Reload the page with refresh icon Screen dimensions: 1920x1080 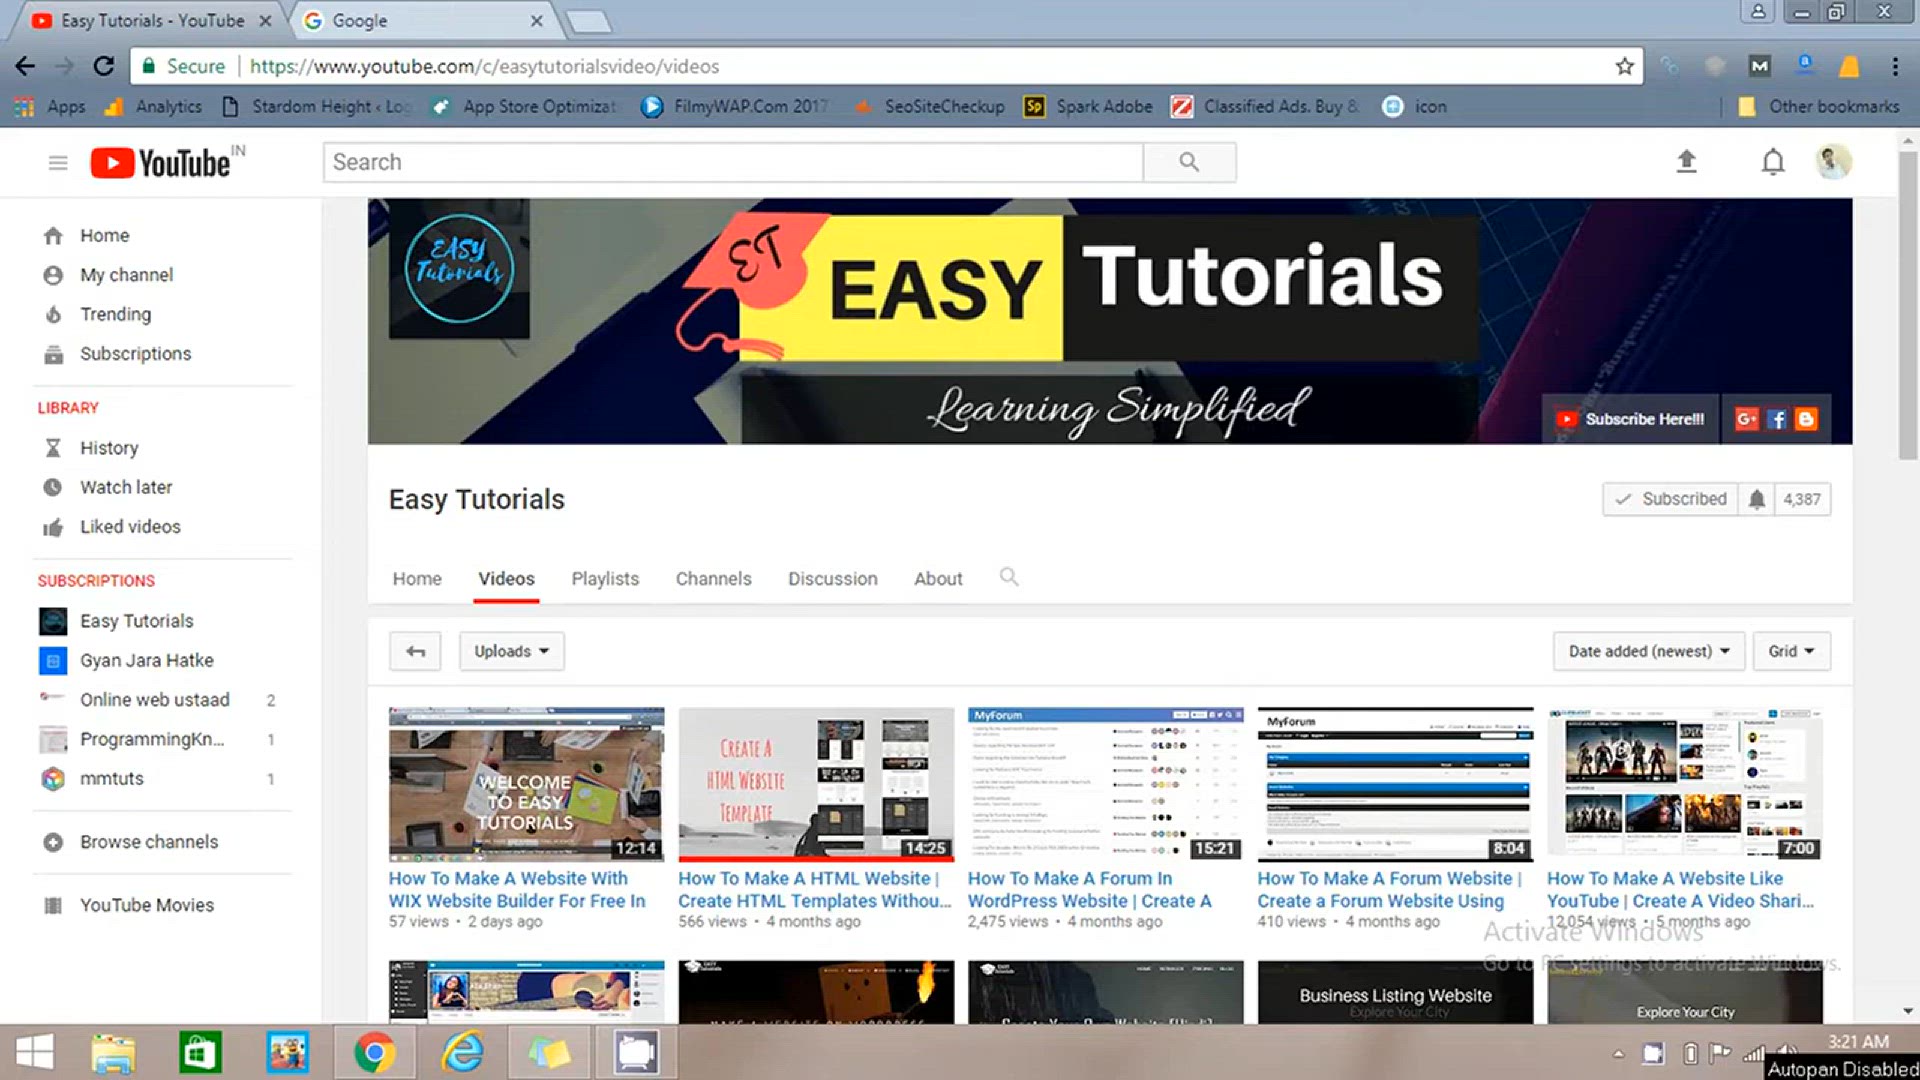103,66
